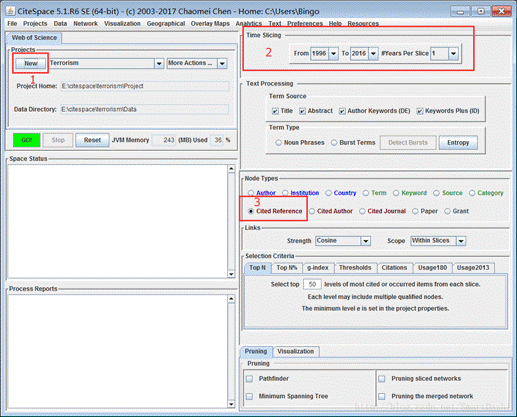Open the Help menu
The image size is (517, 417).
tap(335, 24)
